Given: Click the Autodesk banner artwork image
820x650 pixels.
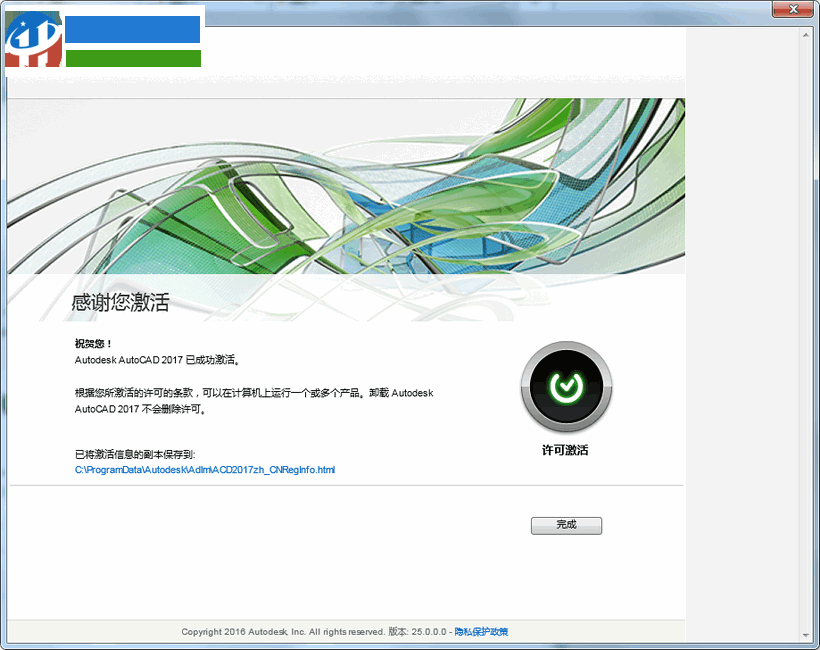Looking at the screenshot, I should click(x=347, y=185).
